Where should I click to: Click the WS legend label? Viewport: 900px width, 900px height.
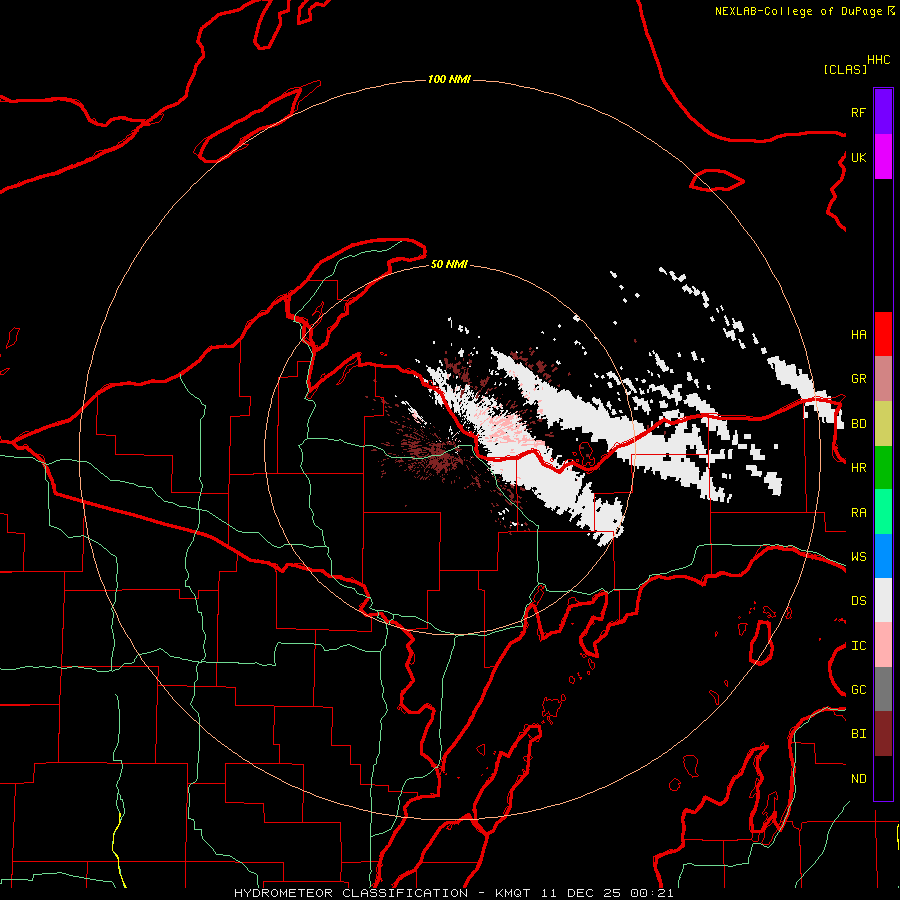coord(859,556)
